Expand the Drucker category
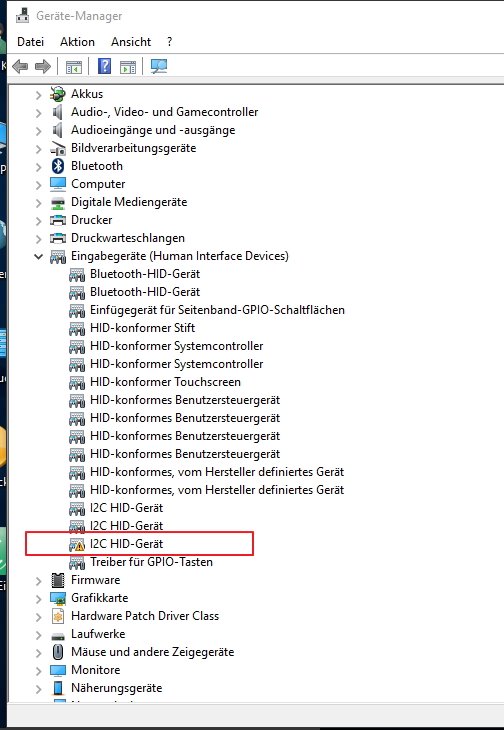504x730 pixels. (39, 221)
